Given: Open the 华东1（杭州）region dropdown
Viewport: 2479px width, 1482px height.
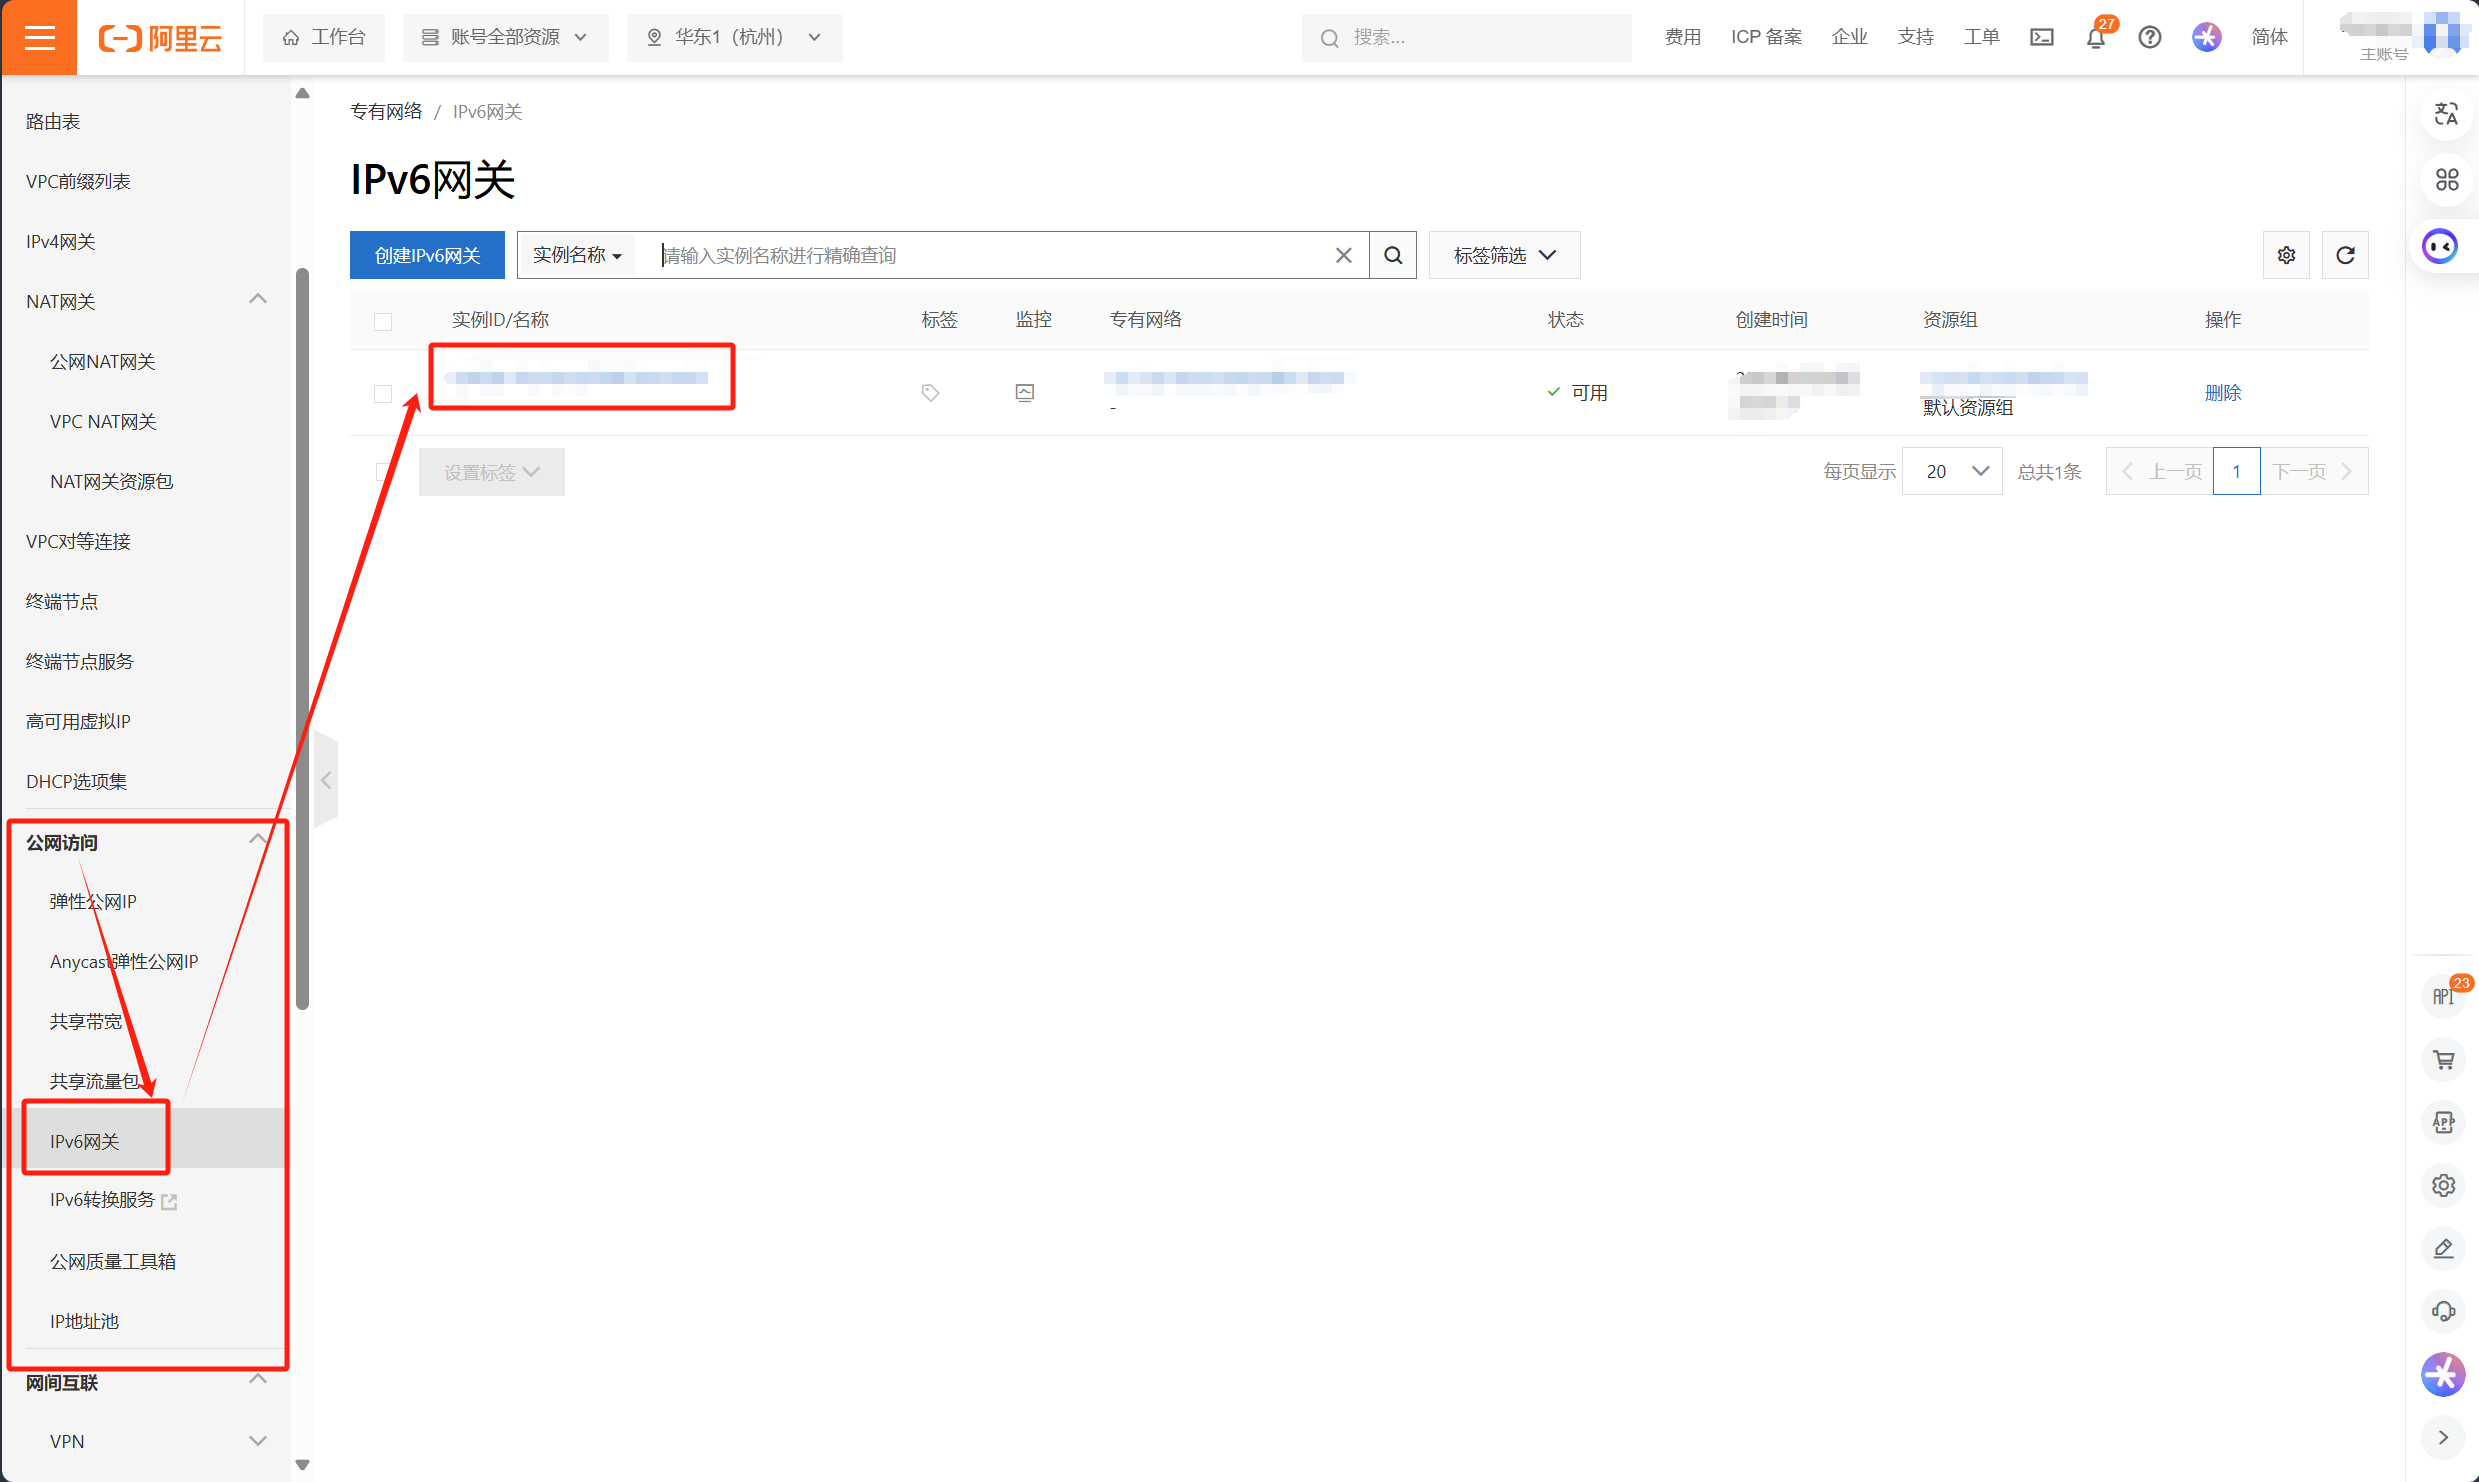Looking at the screenshot, I should (x=734, y=37).
